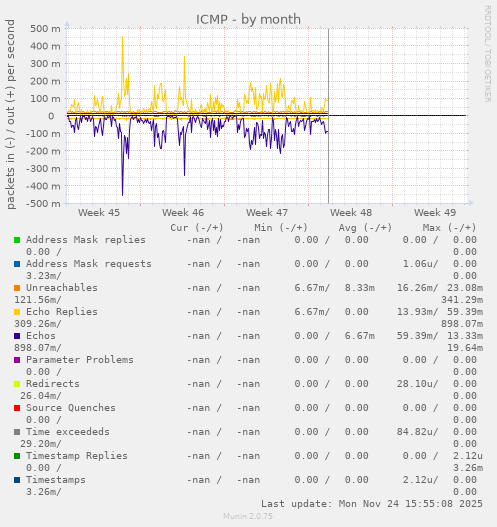Viewport: 497px width, 527px height.
Task: Click the 'Min (-/+)' column header
Action: (x=281, y=228)
